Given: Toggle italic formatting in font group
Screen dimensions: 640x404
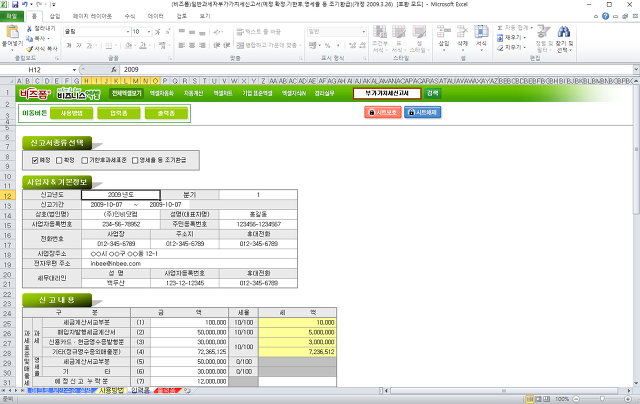Looking at the screenshot, I should coord(79,45).
